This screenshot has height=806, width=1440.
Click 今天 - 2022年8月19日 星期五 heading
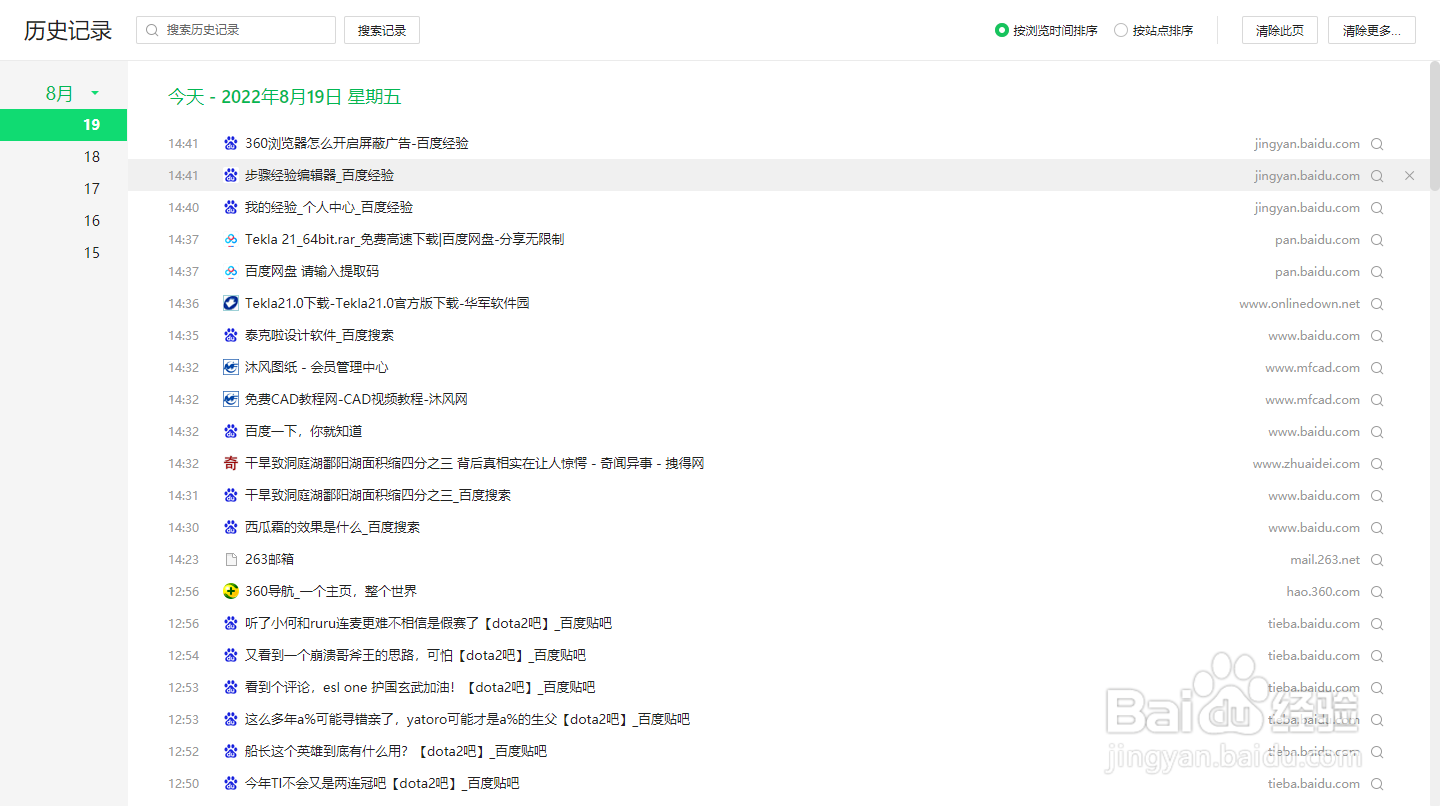pyautogui.click(x=284, y=97)
